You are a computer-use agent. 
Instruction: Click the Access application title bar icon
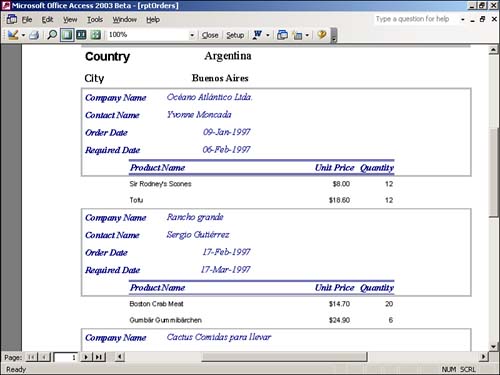(x=6, y=5)
